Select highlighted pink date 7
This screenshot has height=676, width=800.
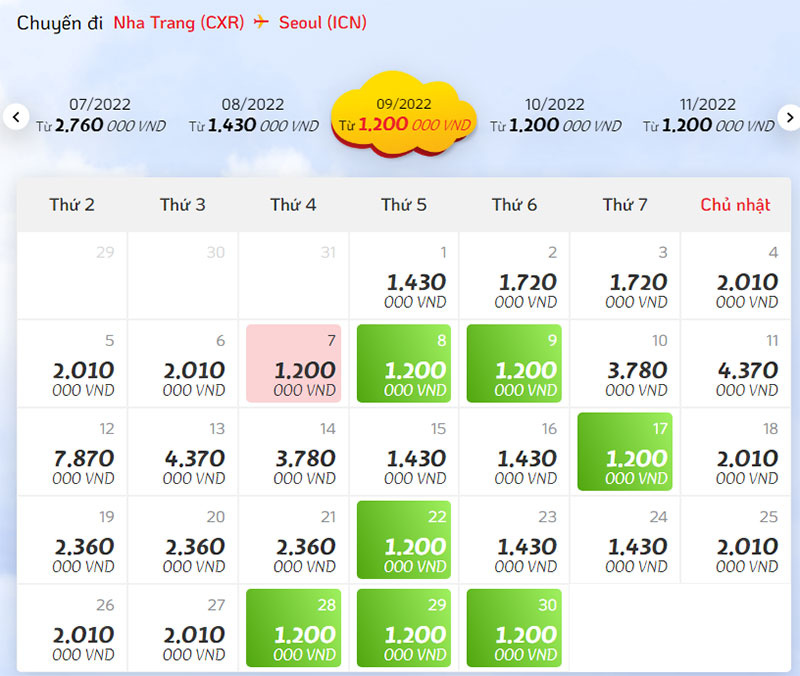point(293,364)
